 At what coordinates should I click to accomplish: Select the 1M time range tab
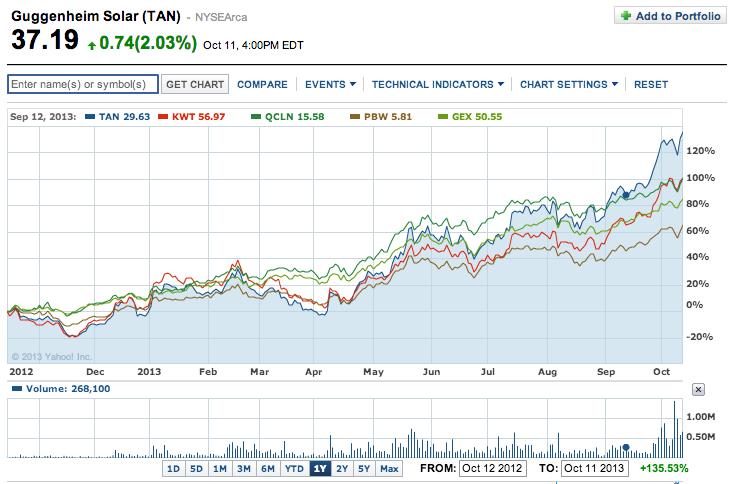point(220,469)
